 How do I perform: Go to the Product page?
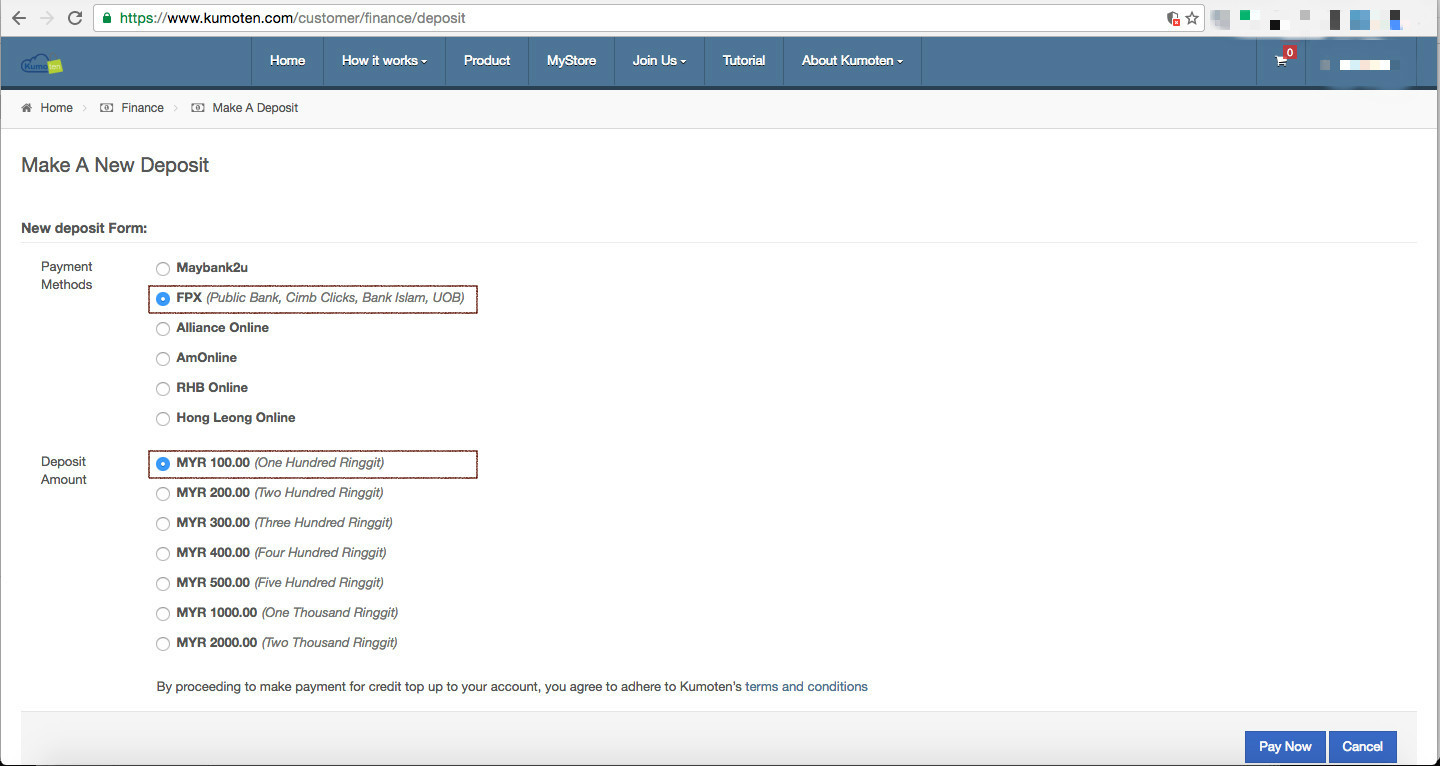tap(487, 61)
